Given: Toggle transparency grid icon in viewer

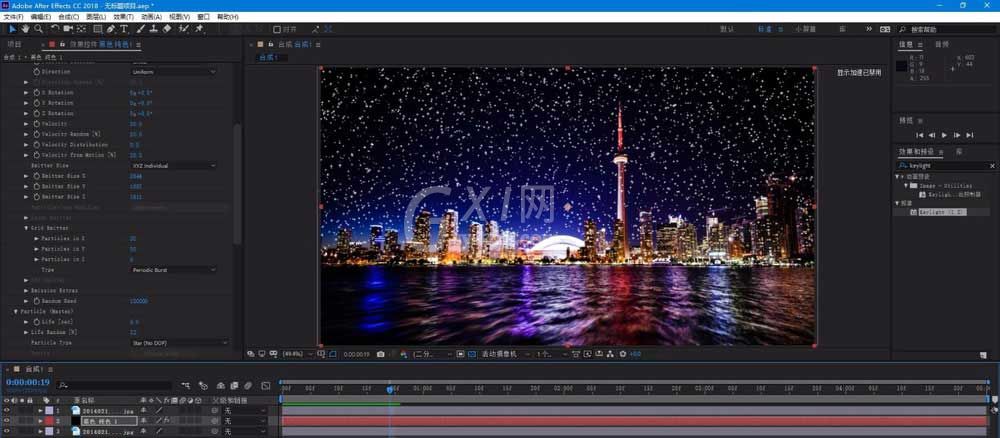Looking at the screenshot, I should (472, 354).
